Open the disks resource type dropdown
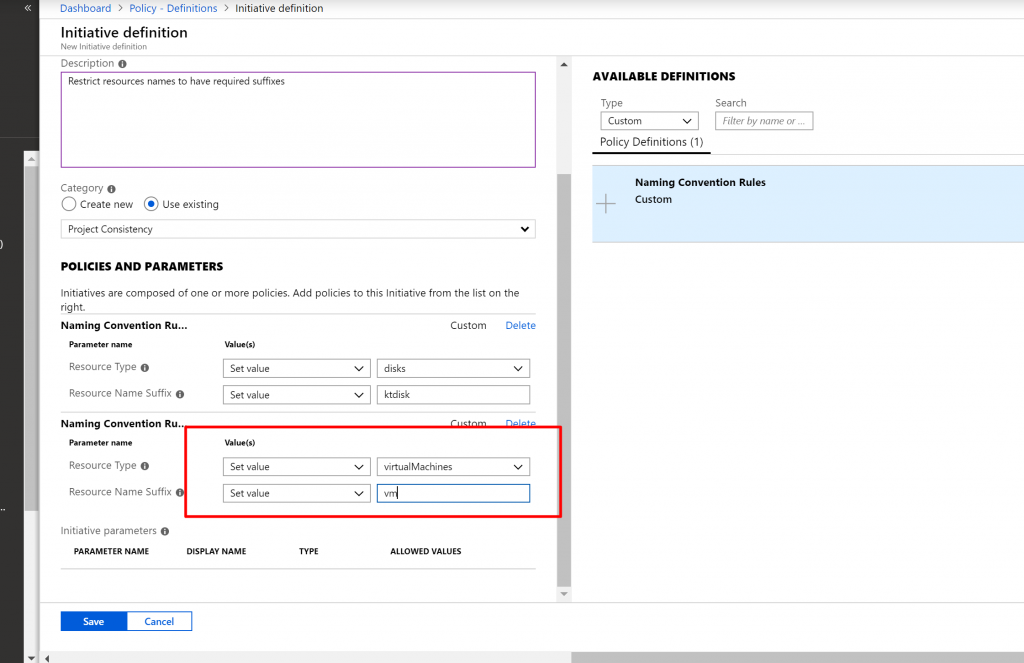This screenshot has width=1024, height=663. (453, 368)
